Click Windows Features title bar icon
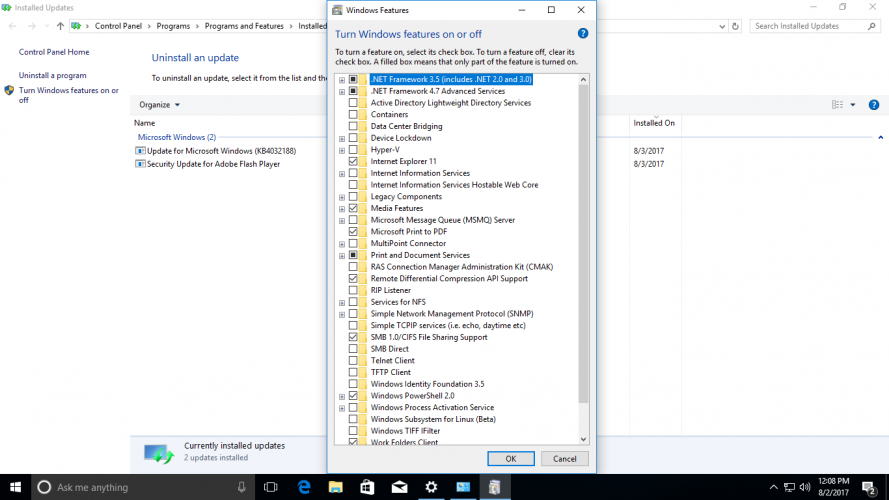This screenshot has width=889, height=500. click(x=337, y=10)
